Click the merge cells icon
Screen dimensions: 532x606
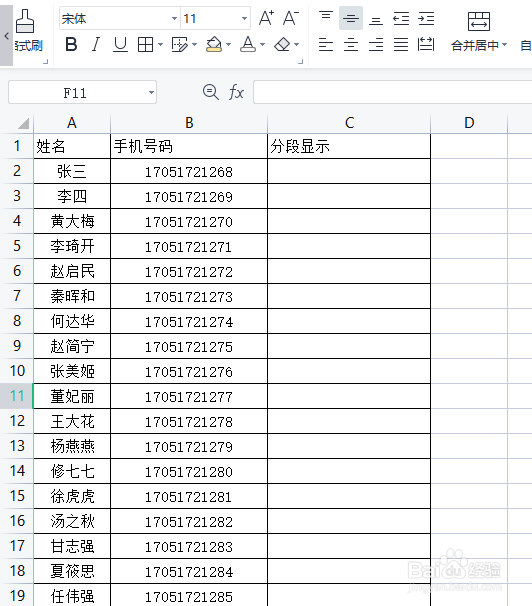[x=479, y=21]
